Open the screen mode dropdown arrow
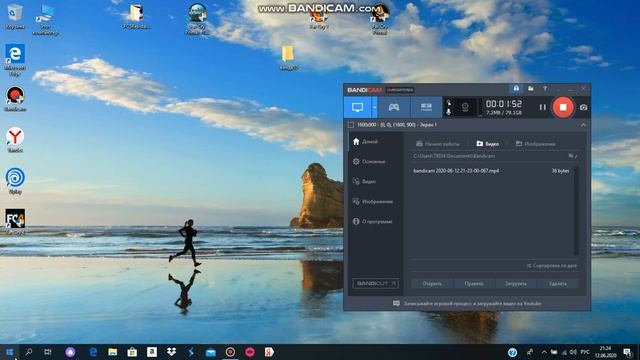640x360 pixels. tap(374, 107)
